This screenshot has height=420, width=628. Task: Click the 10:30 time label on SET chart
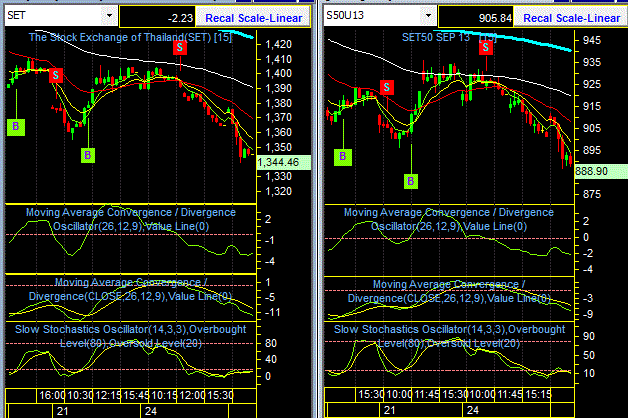coord(80,396)
